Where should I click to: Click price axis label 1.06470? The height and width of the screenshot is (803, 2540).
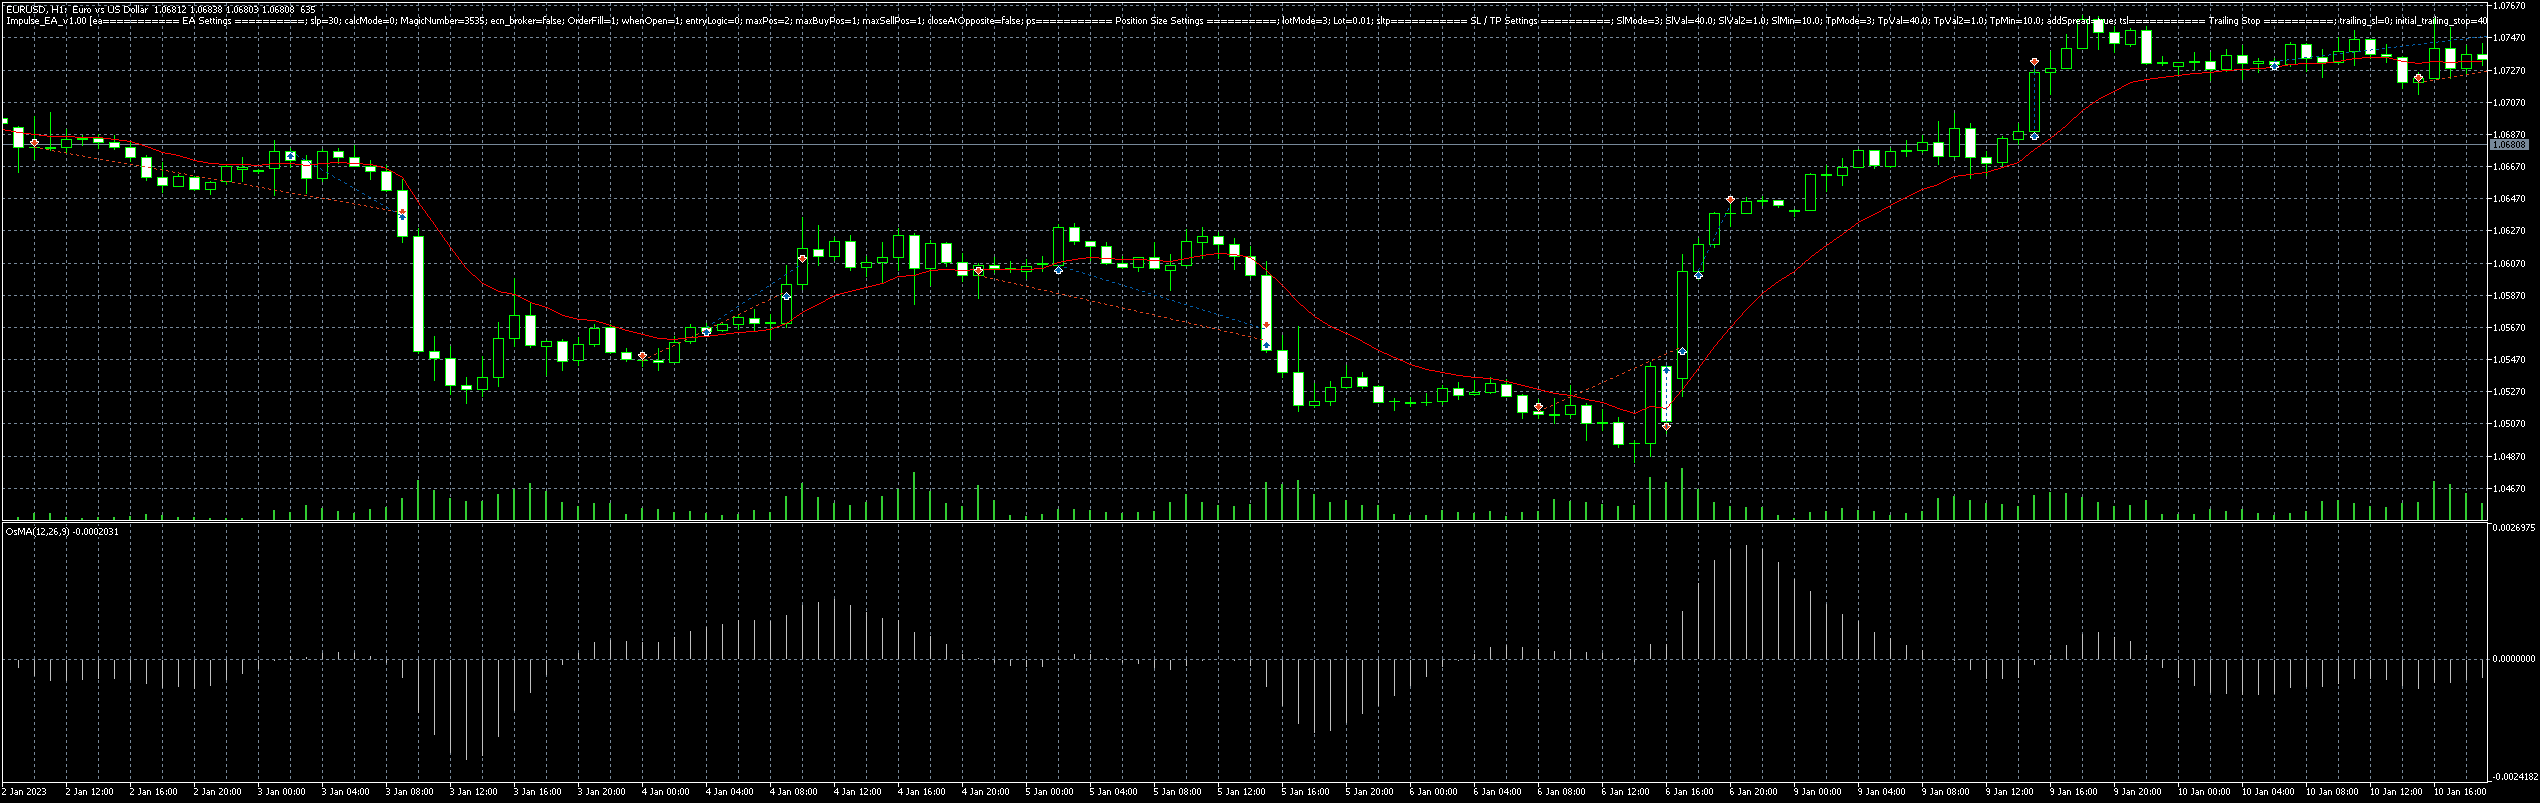(x=2509, y=199)
